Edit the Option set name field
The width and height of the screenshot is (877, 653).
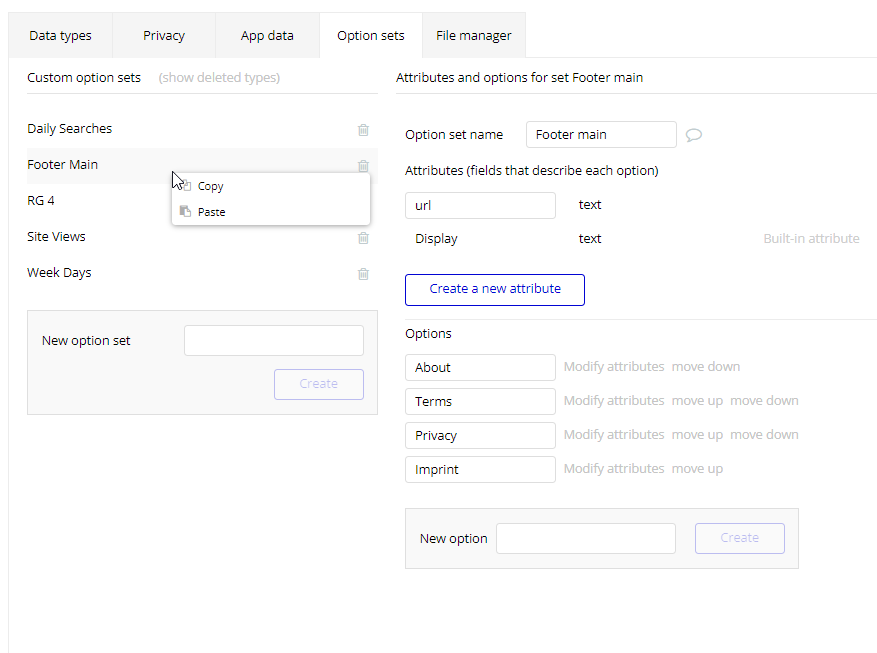click(x=600, y=135)
